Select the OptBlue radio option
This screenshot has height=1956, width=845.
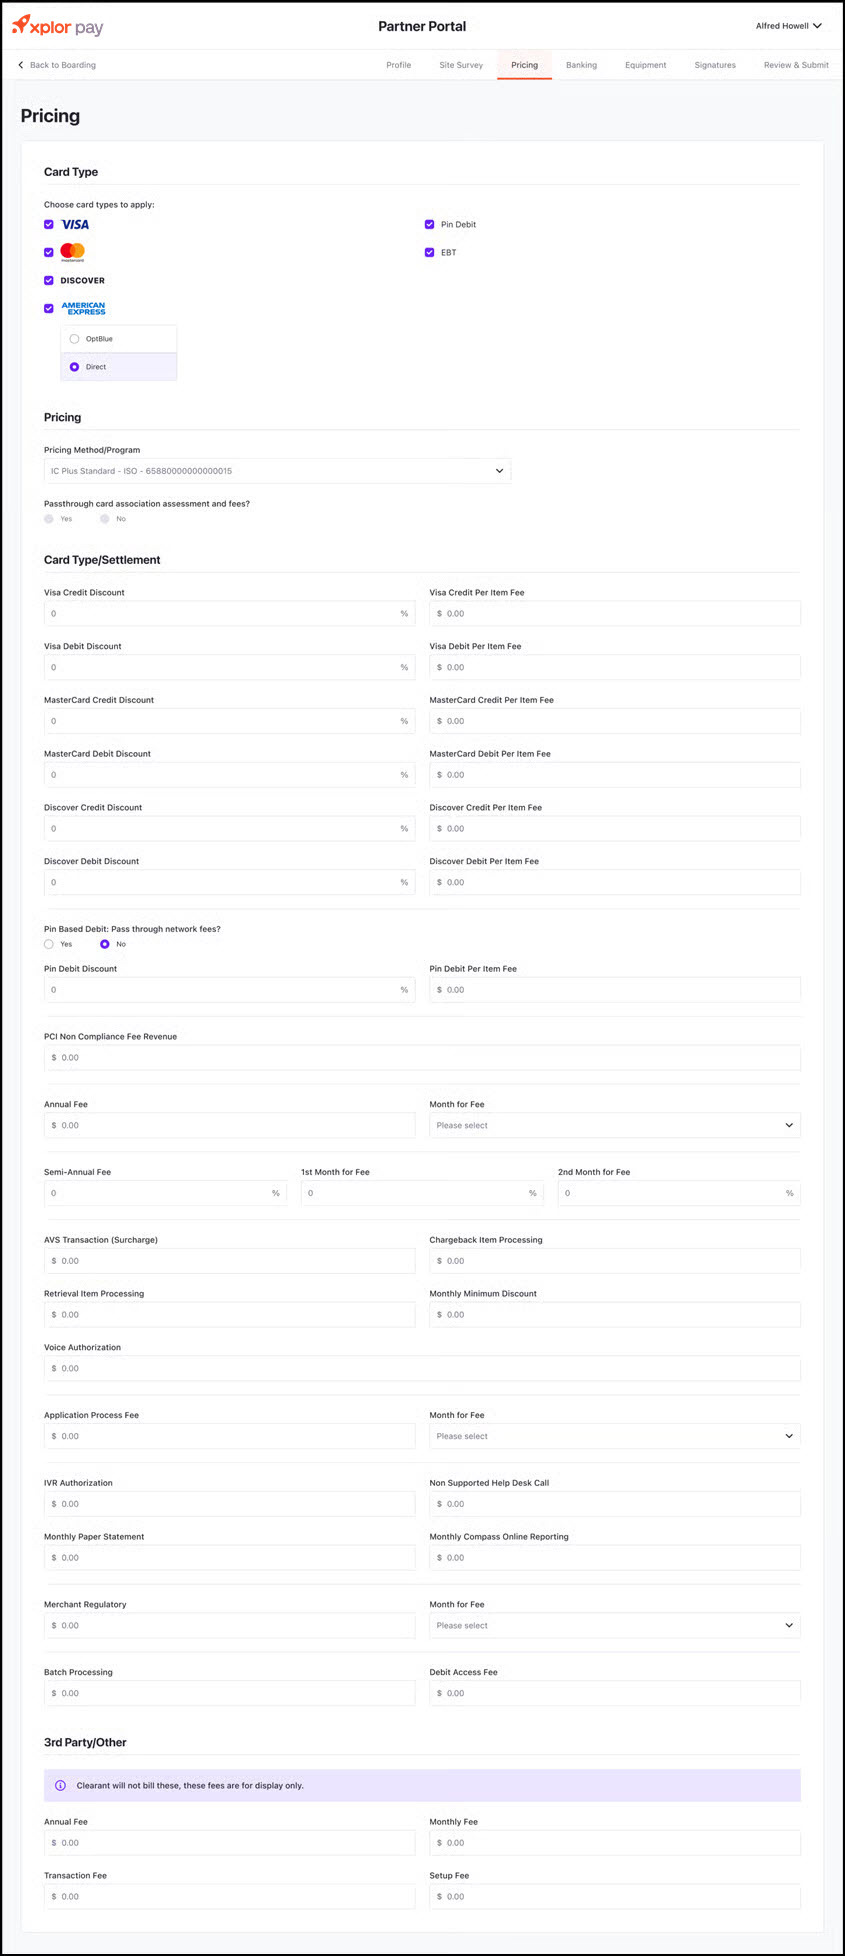[x=74, y=339]
